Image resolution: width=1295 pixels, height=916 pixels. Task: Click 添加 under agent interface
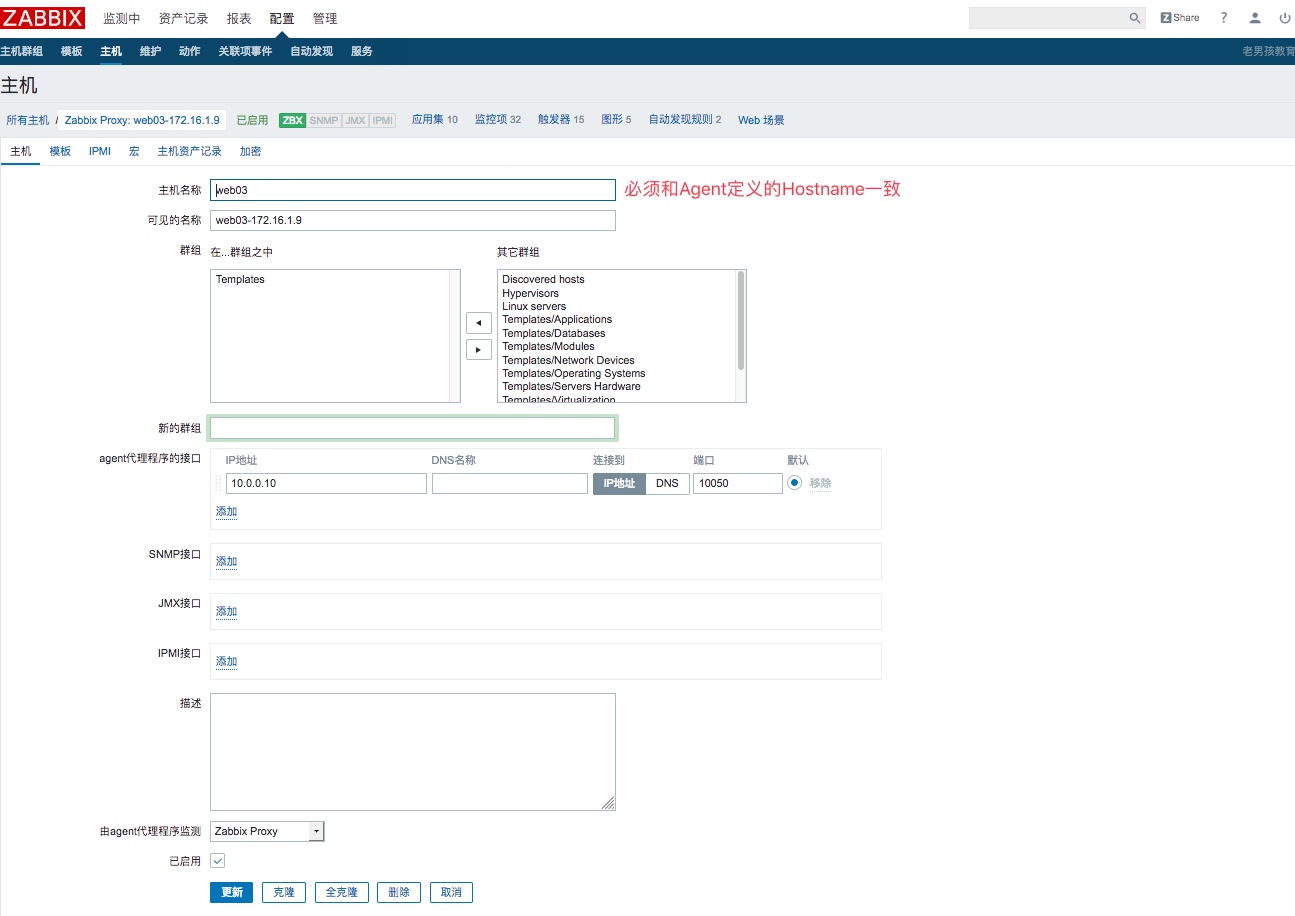pyautogui.click(x=227, y=512)
